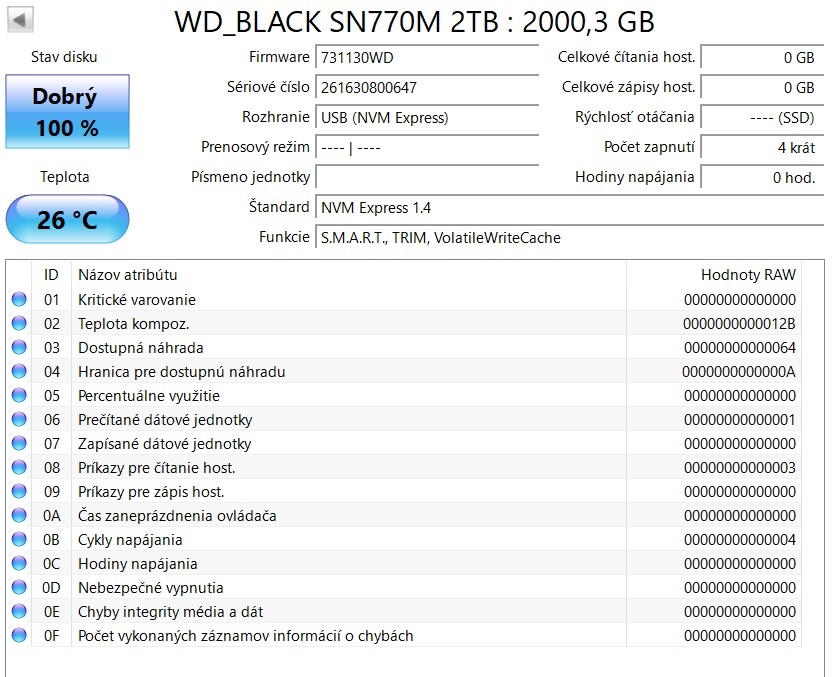
Task: Click the Celkové čítania host. value field
Action: (x=762, y=57)
